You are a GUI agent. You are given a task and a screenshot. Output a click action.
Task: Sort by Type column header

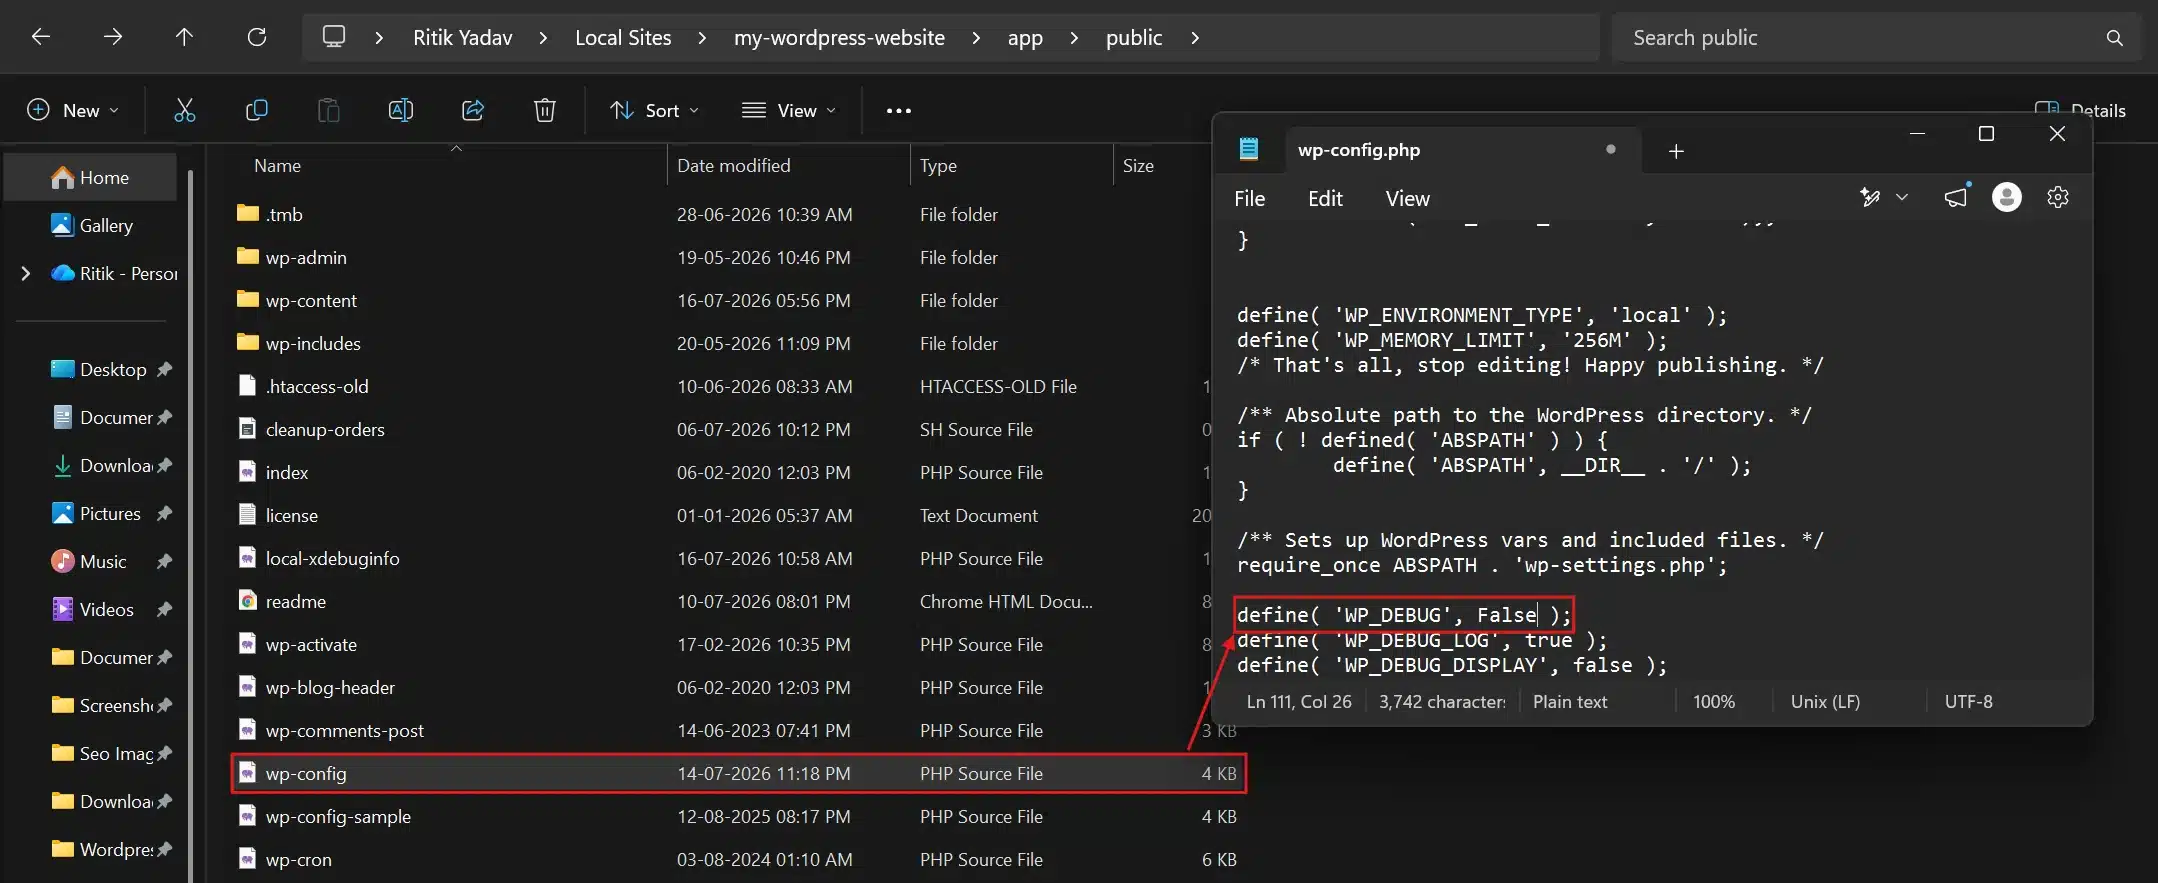point(938,165)
